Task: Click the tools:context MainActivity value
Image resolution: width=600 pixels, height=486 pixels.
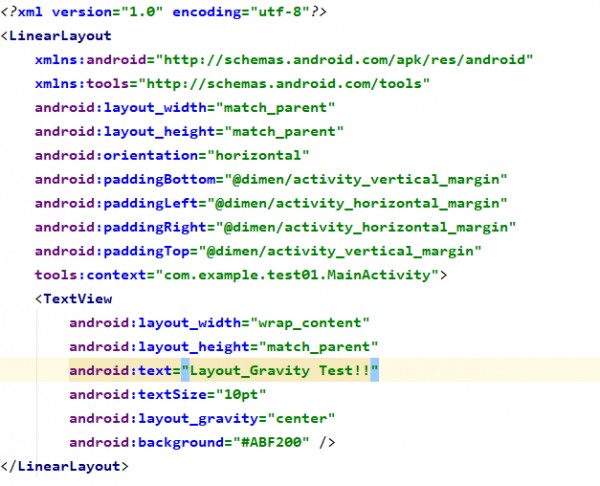Action: 297,275
